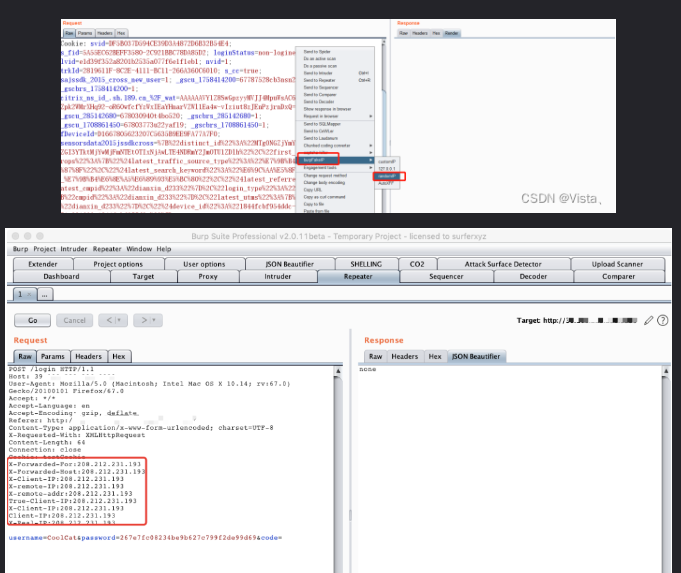
Task: Open the JSON Beautifier tool tab in top row
Action: tap(290, 264)
